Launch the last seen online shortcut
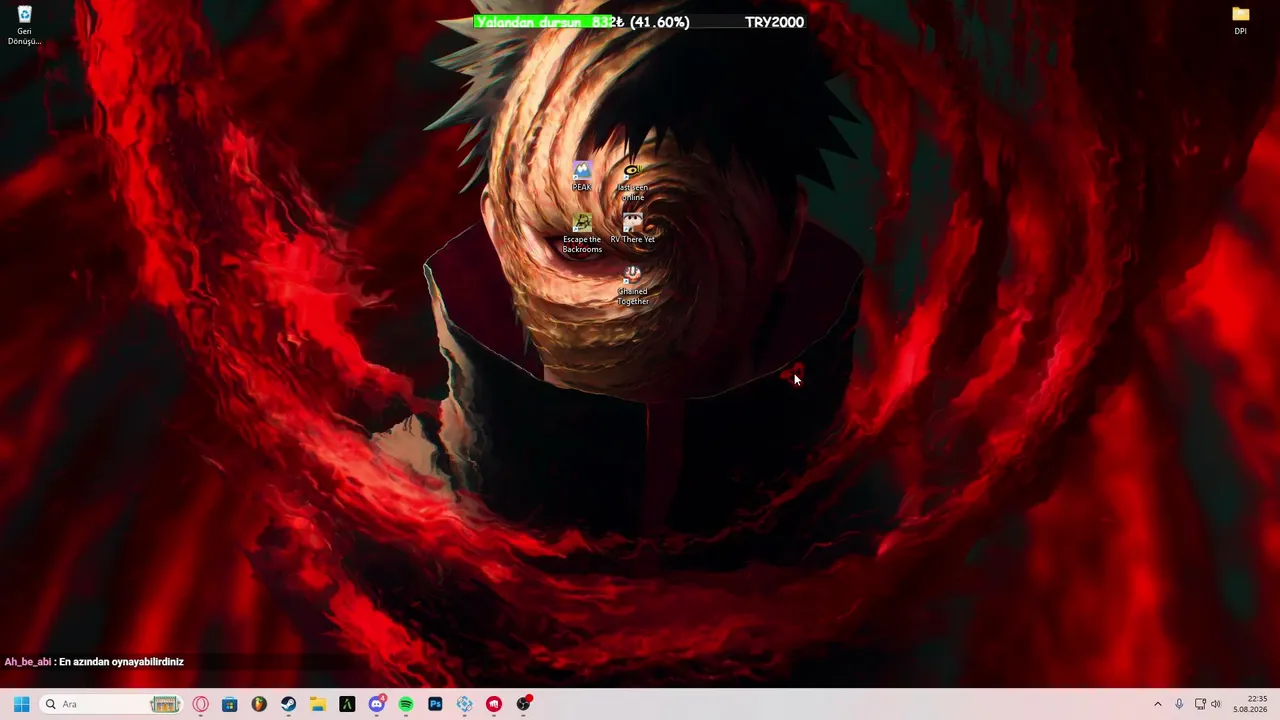 click(632, 181)
